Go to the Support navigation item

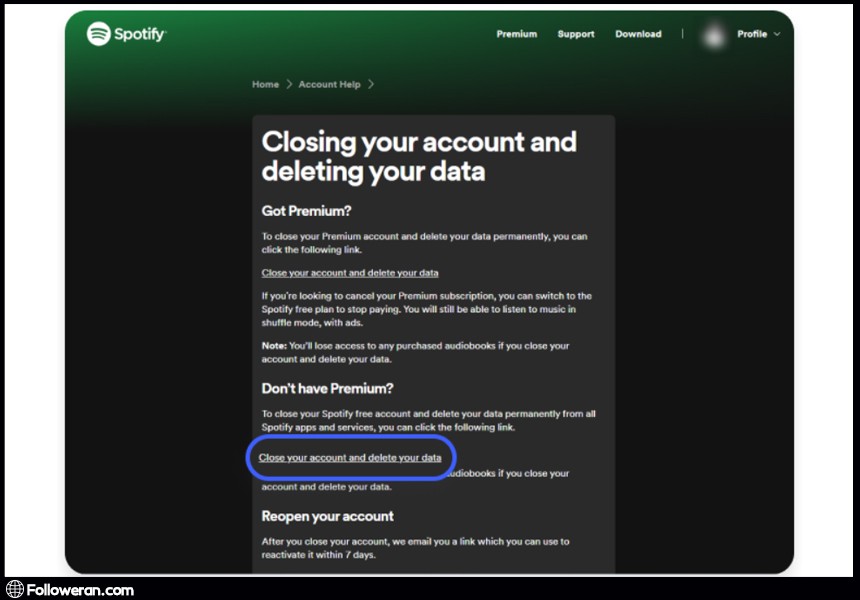(x=576, y=34)
